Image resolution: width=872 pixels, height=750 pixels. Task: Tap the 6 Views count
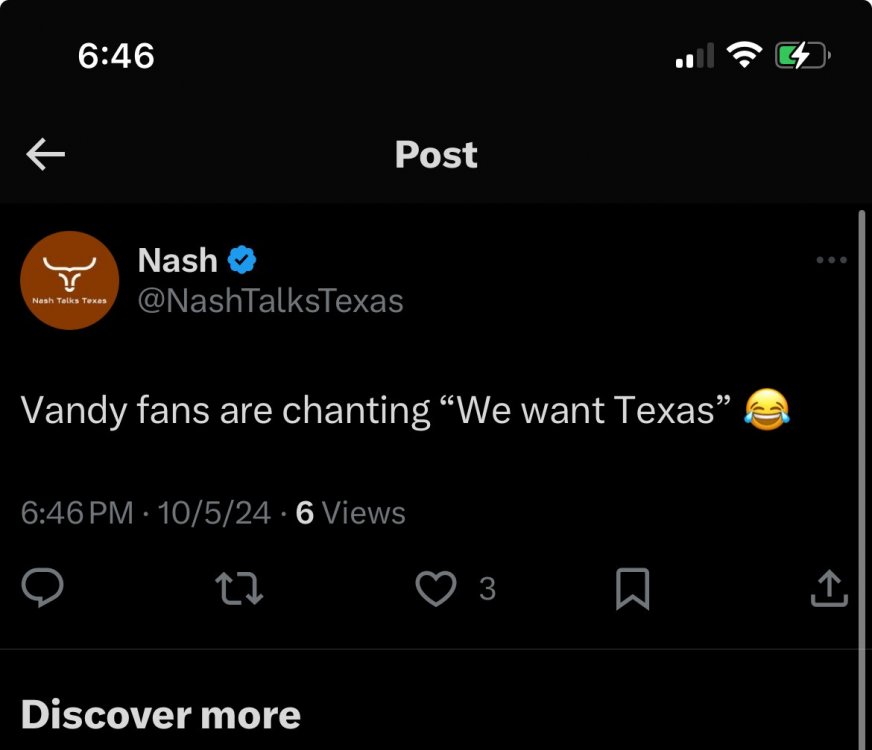351,513
